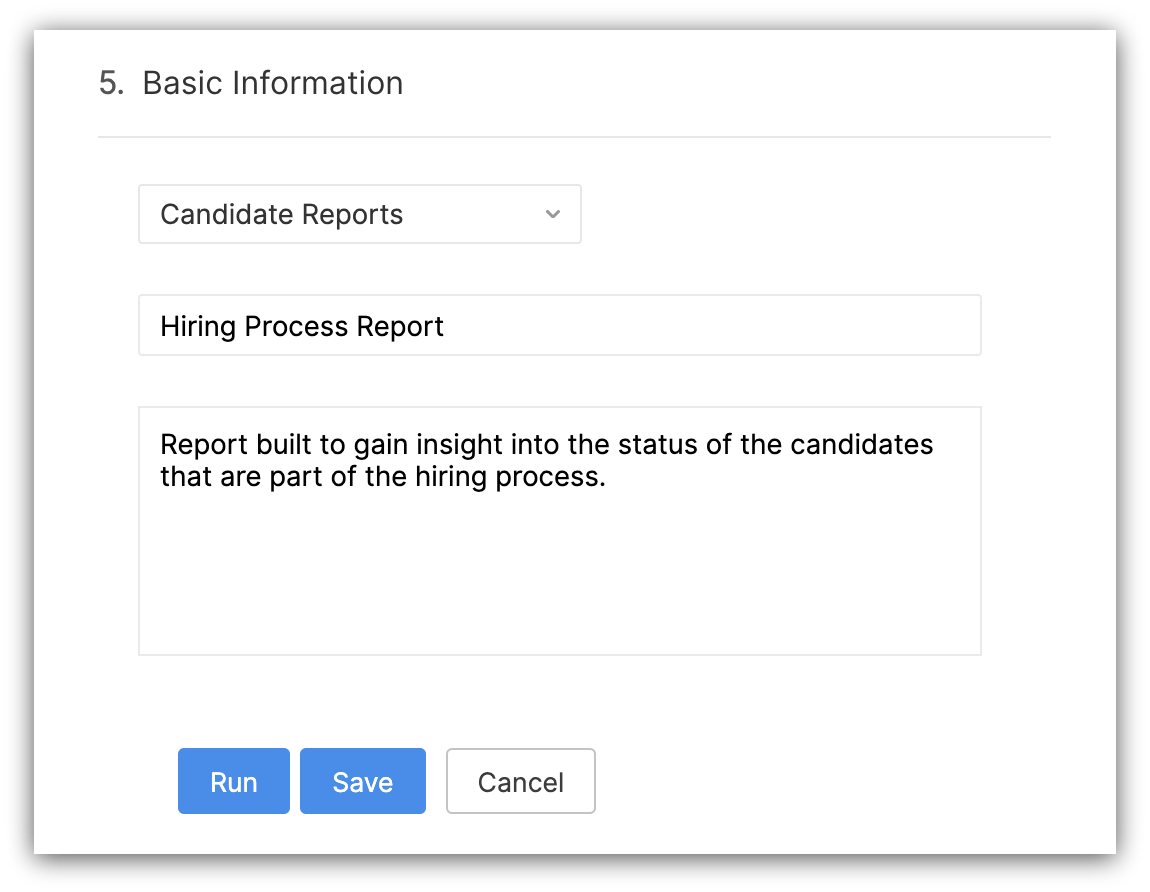
Task: Place cursor after the word 'Report' in name field
Action: click(x=445, y=326)
